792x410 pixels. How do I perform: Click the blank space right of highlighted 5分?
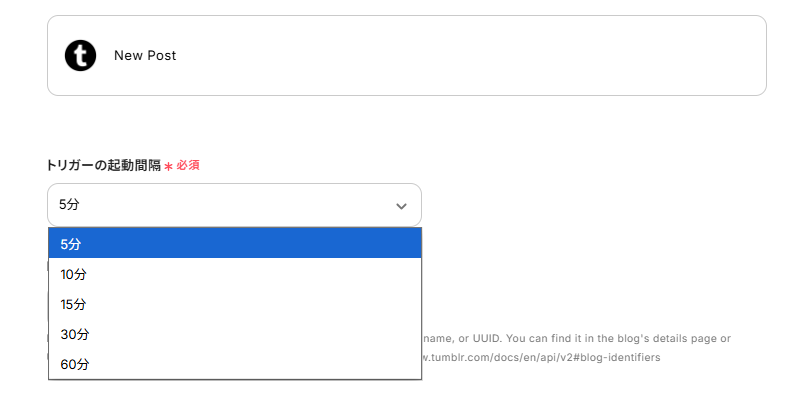pyautogui.click(x=250, y=243)
